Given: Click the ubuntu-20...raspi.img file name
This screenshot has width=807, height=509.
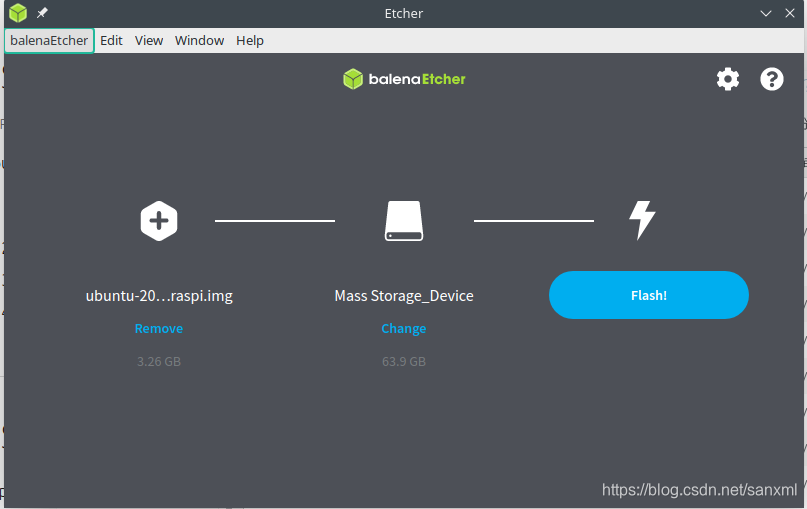Looking at the screenshot, I should tap(159, 296).
